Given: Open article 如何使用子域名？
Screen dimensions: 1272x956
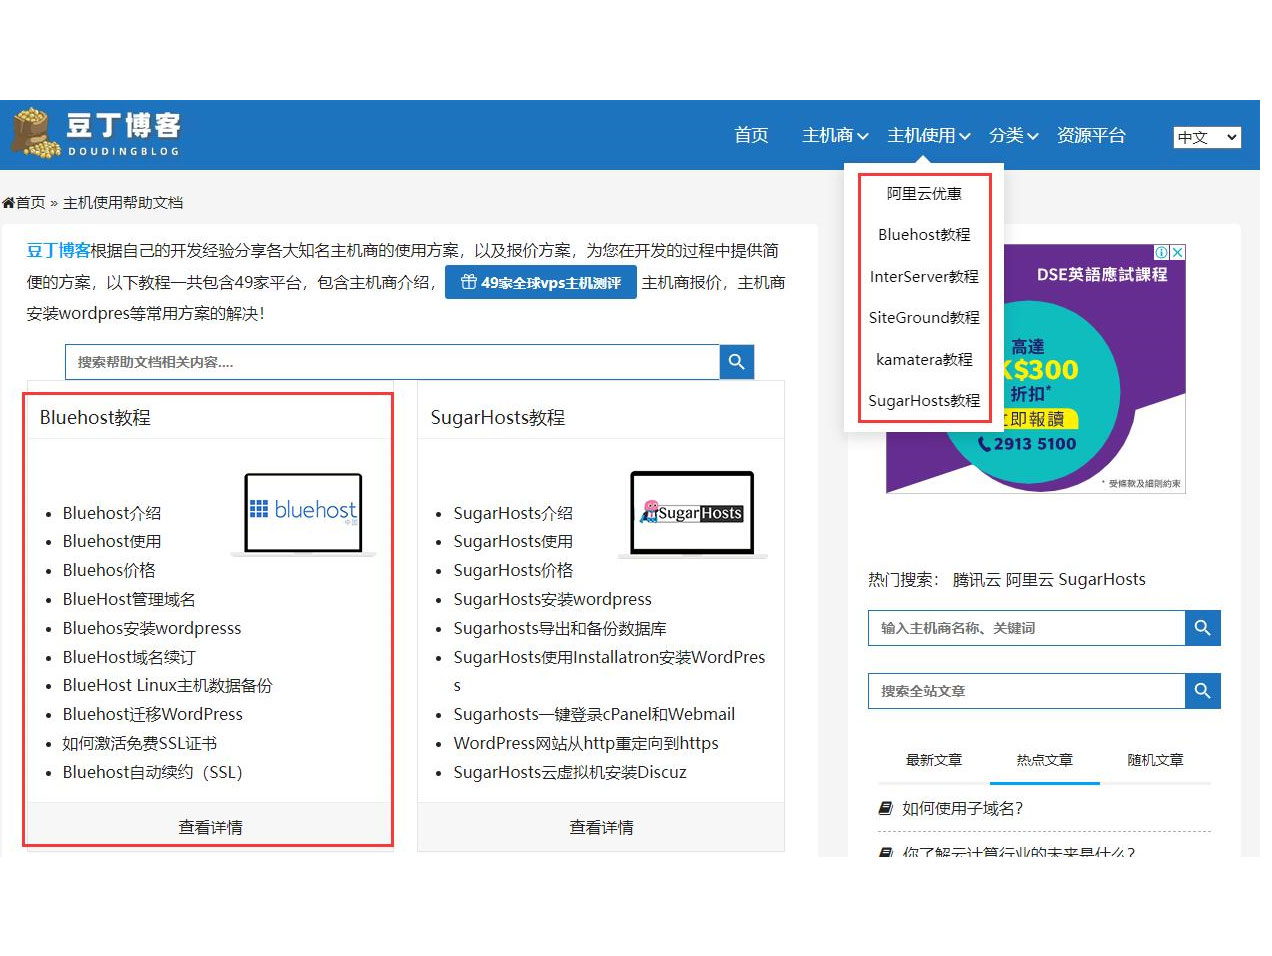Looking at the screenshot, I should (x=962, y=808).
